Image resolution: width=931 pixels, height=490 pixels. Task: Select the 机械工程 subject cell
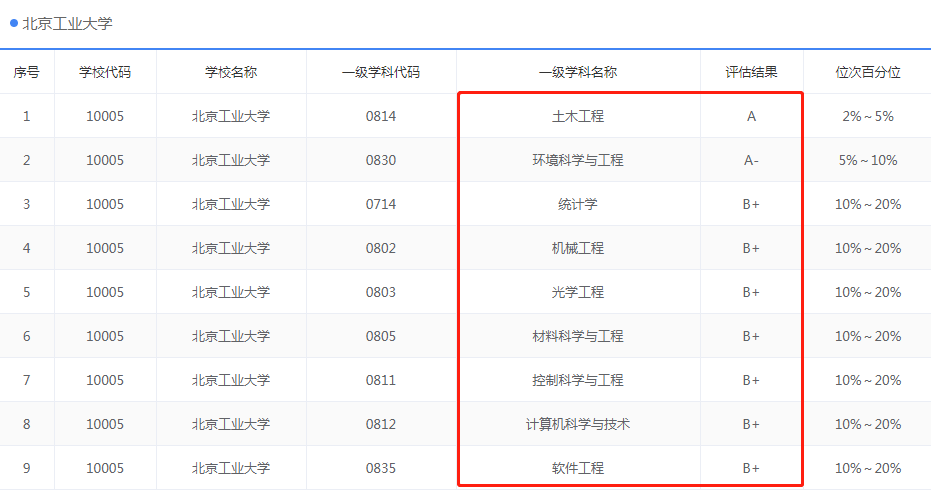point(578,248)
